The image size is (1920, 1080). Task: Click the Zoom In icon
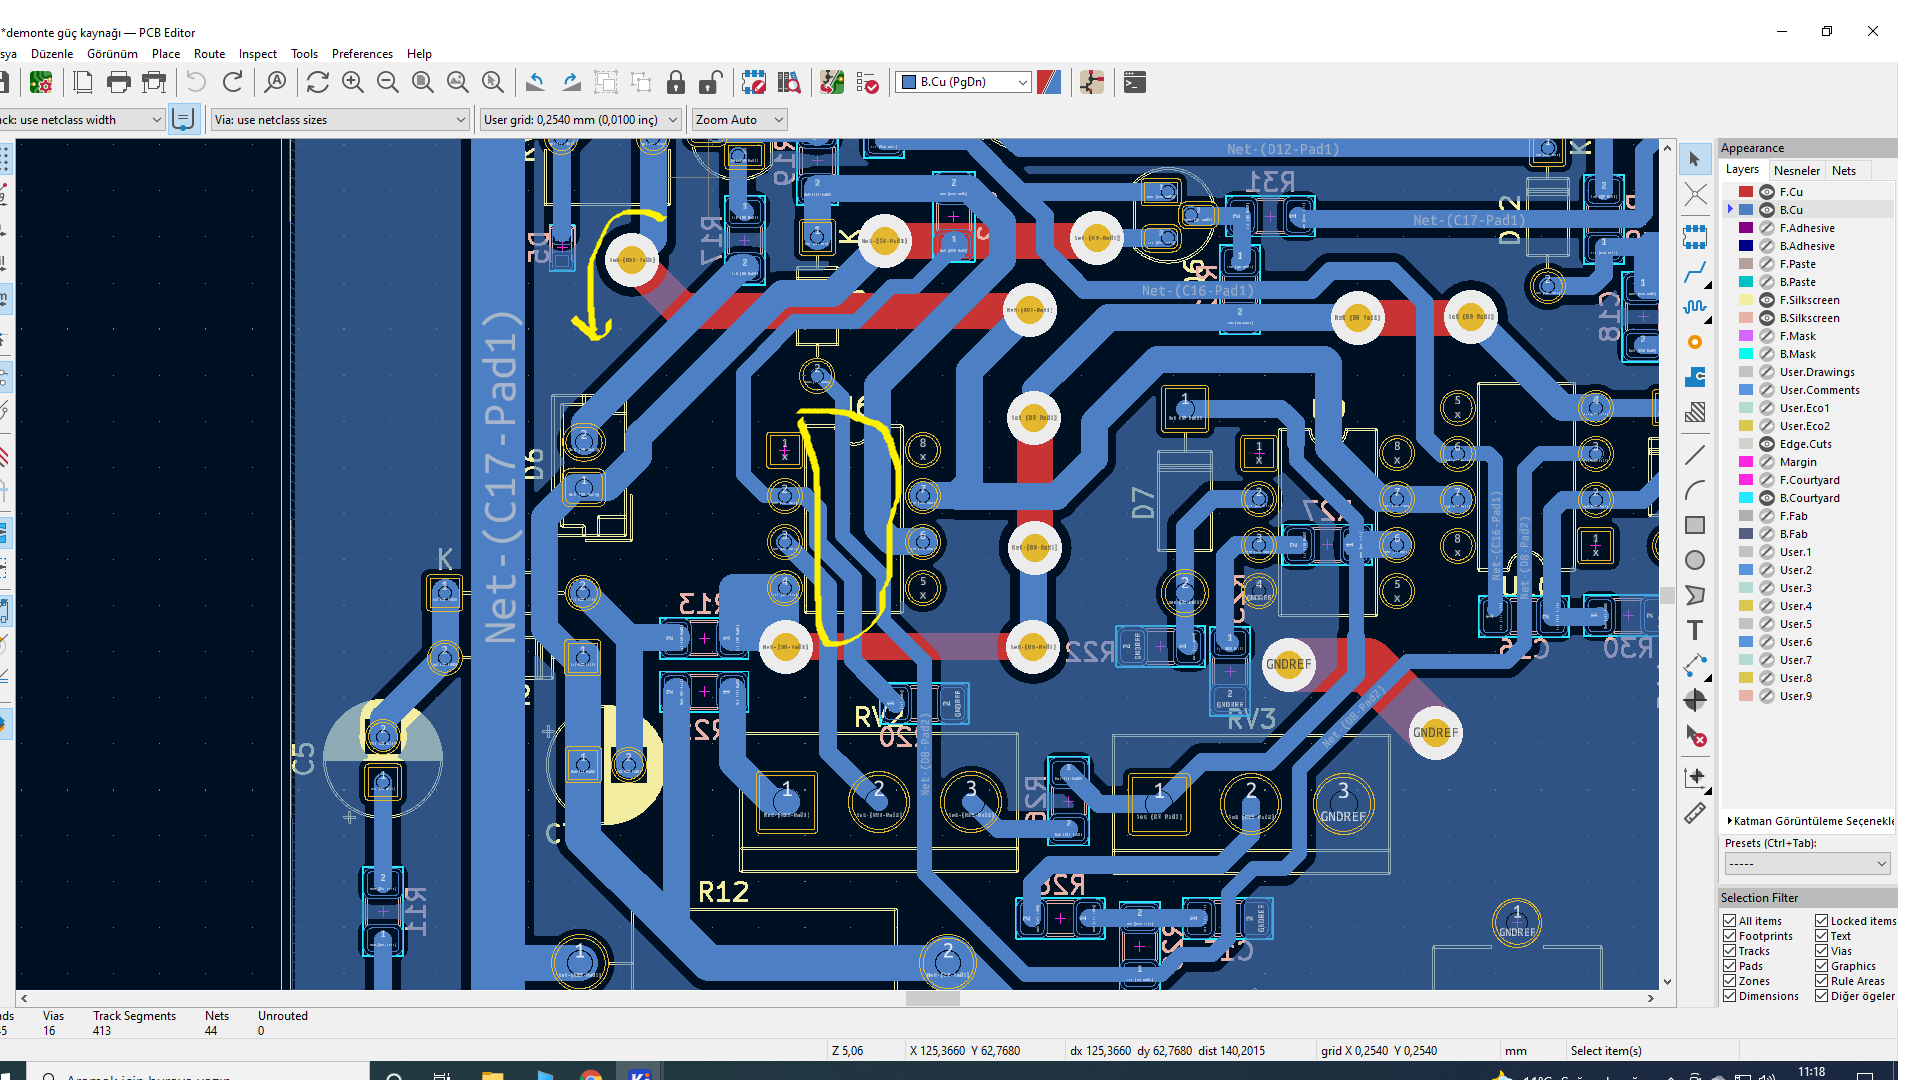(x=353, y=83)
